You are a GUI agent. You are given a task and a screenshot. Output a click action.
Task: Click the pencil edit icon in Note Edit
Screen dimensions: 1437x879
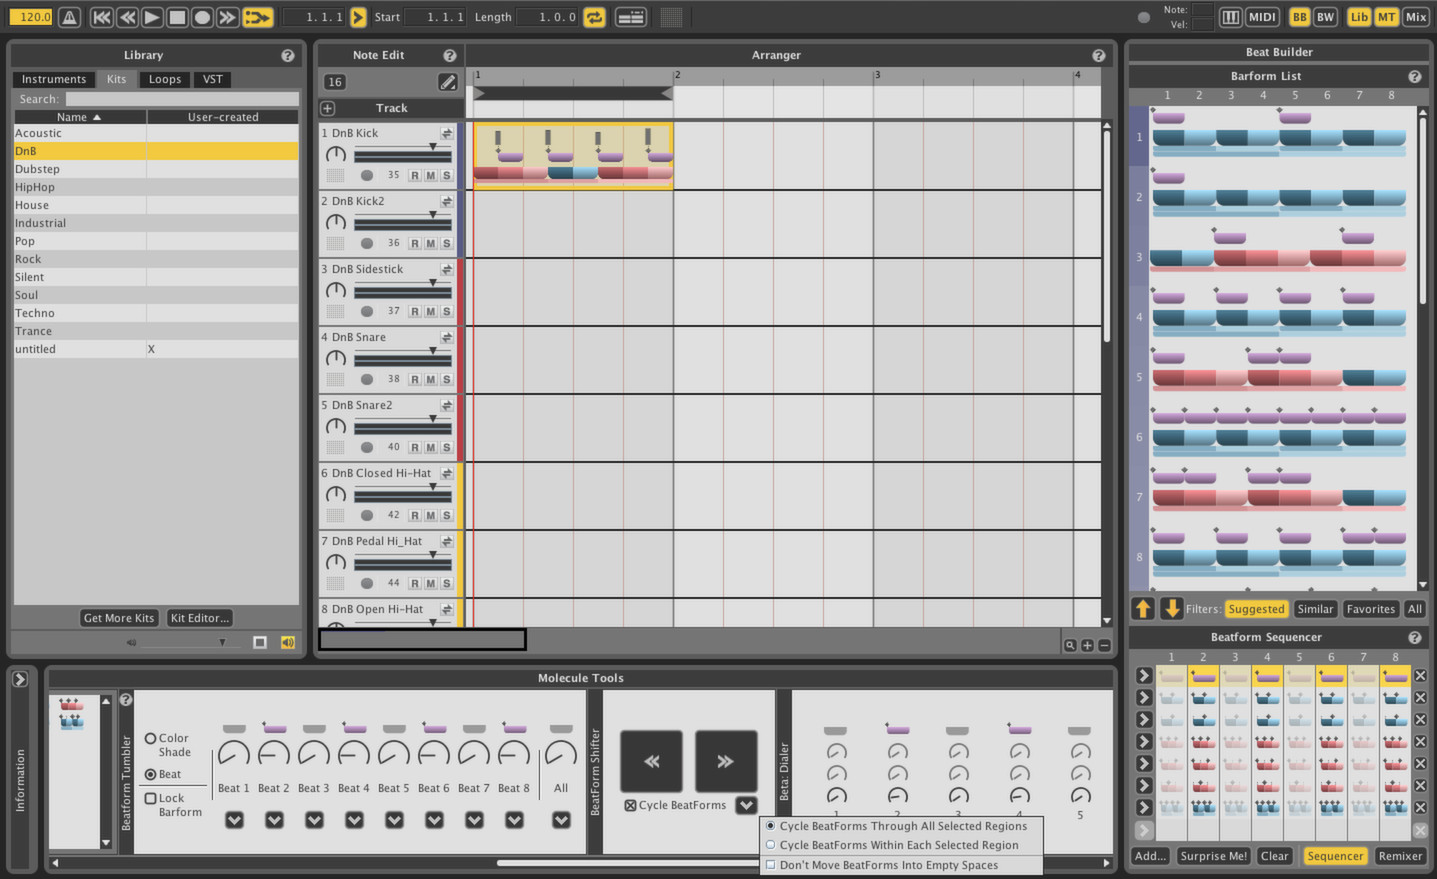tap(448, 82)
